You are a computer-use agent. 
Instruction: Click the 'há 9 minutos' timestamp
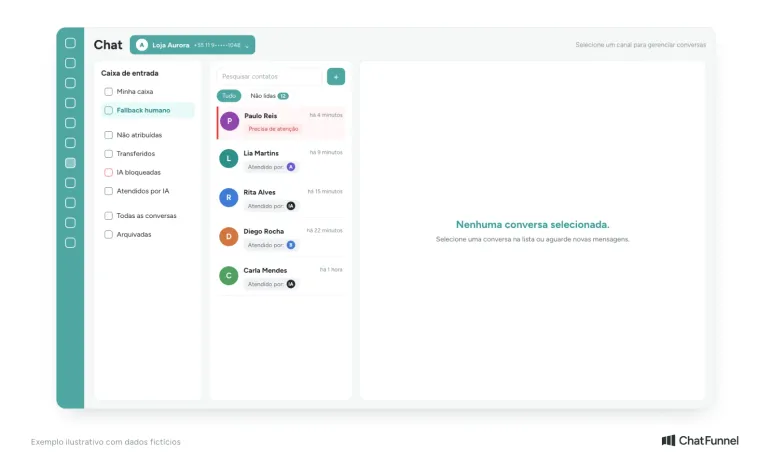(x=326, y=152)
